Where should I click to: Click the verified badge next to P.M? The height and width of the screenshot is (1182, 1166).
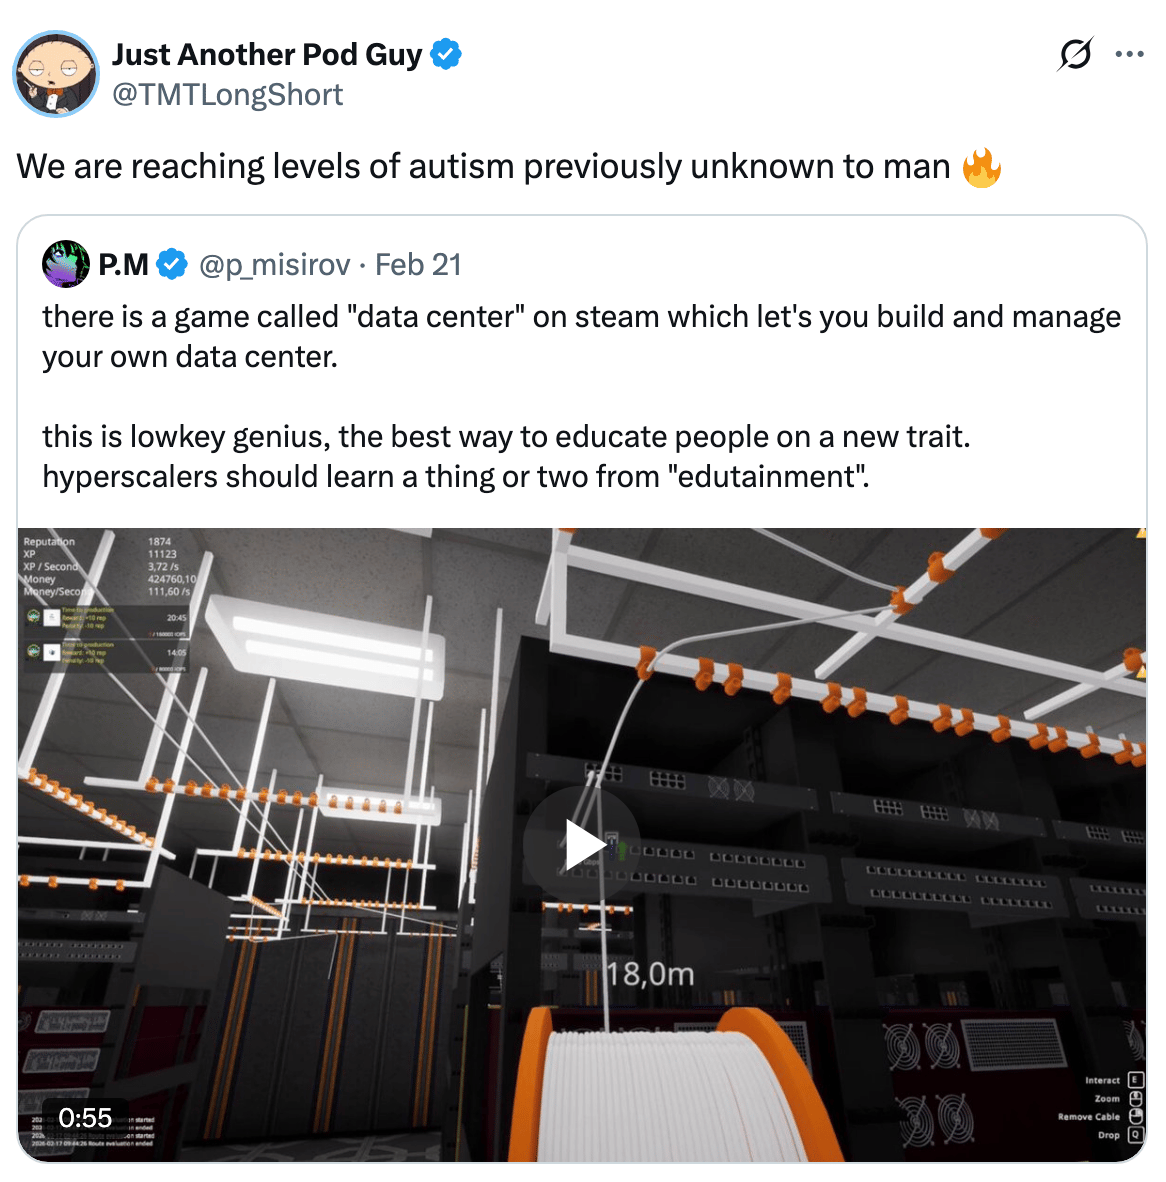click(172, 265)
